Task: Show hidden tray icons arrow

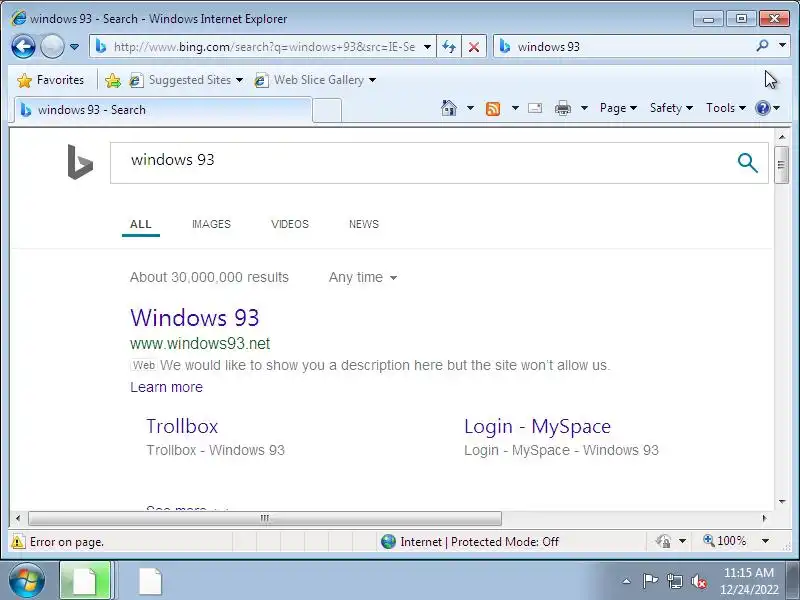Action: pyautogui.click(x=627, y=581)
